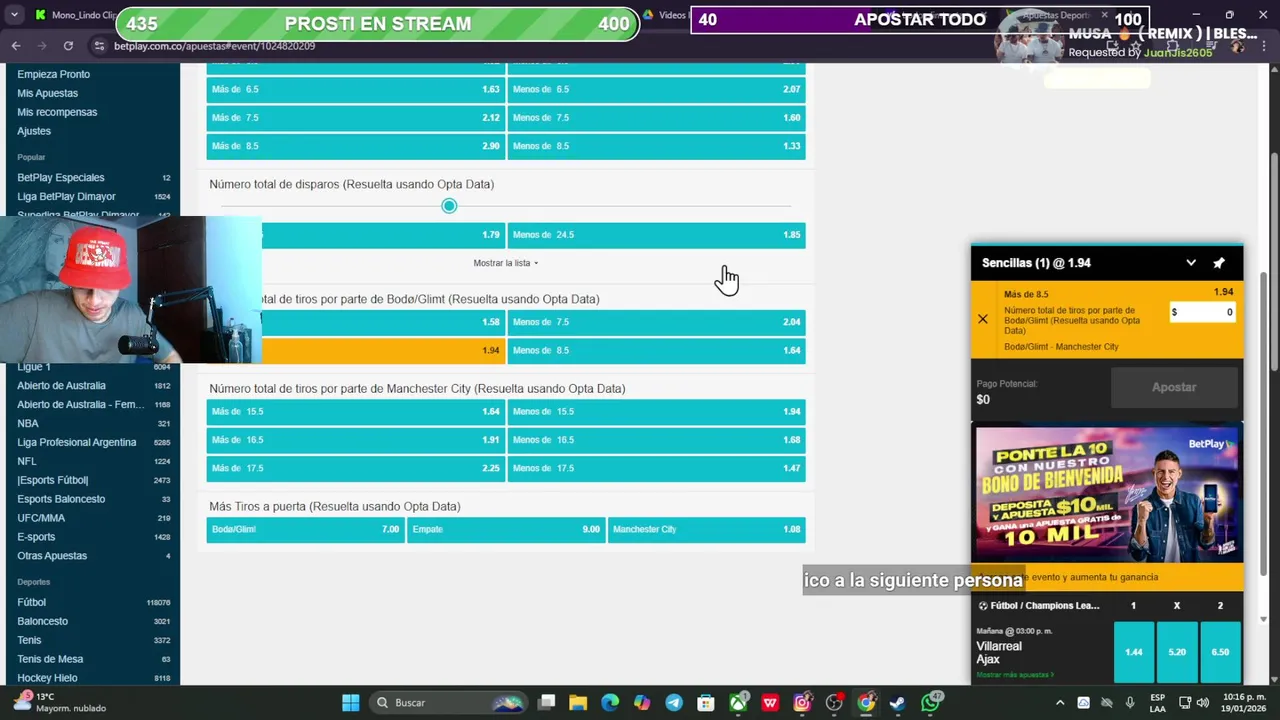1280x720 pixels.
Task: Bet the draw at 5.20 Villarreal-Ajax
Action: pos(1177,652)
